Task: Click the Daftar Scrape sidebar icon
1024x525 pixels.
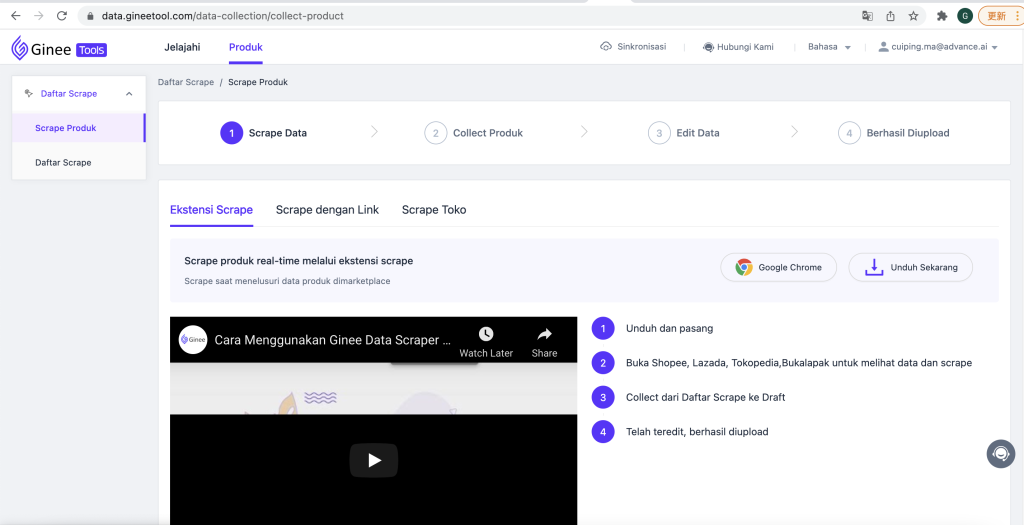Action: [29, 93]
